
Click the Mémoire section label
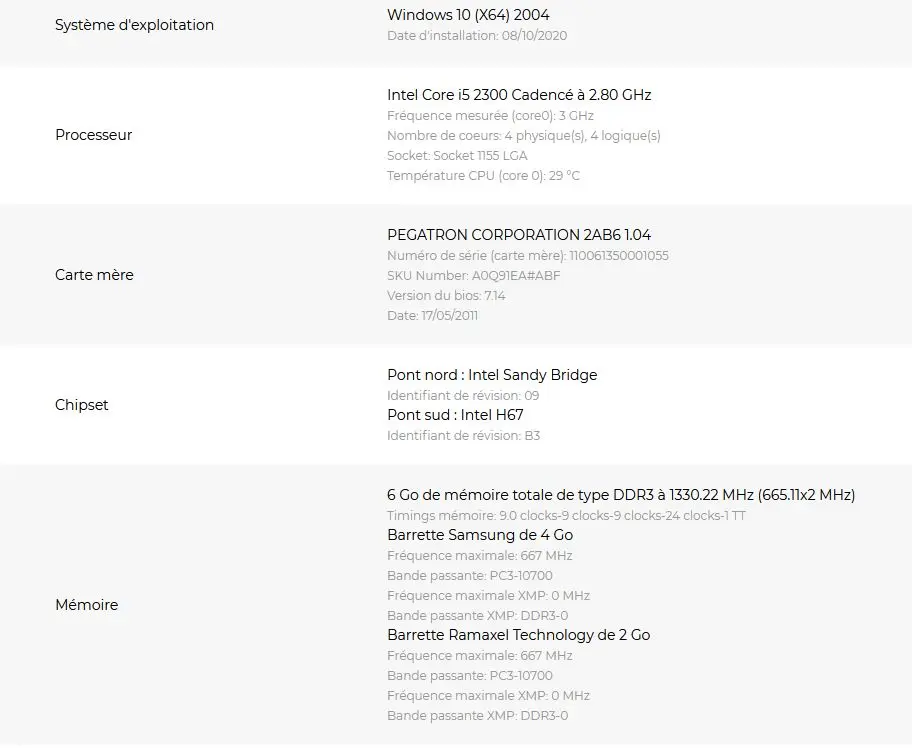coord(87,605)
